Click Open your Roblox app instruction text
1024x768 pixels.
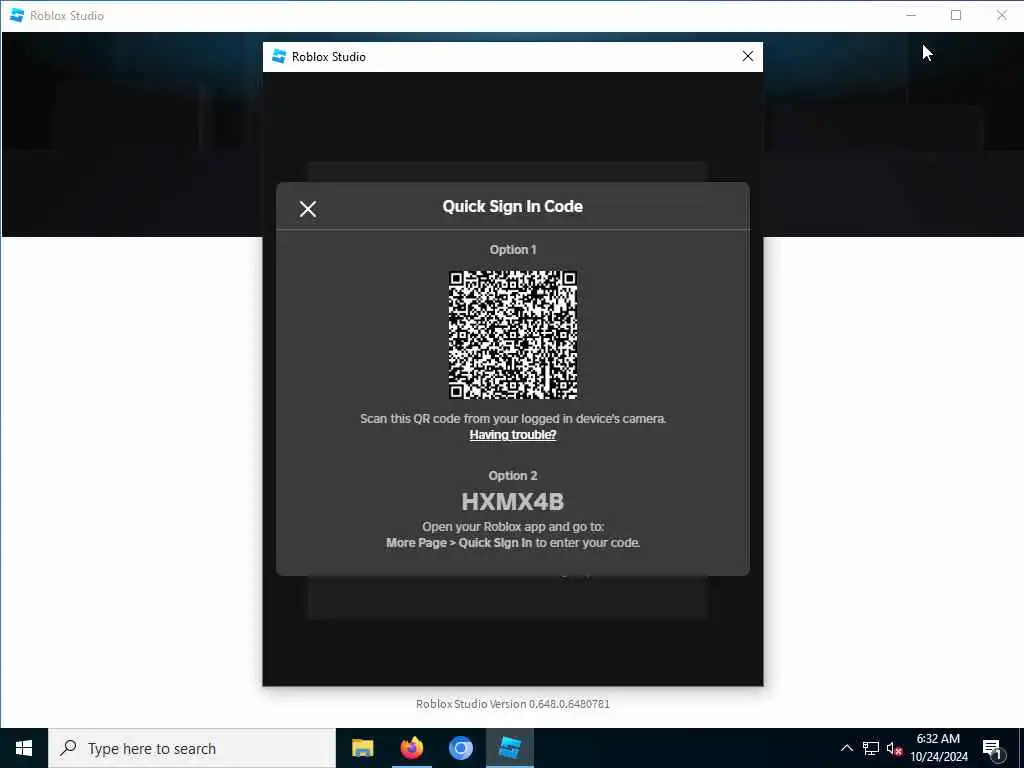513,527
